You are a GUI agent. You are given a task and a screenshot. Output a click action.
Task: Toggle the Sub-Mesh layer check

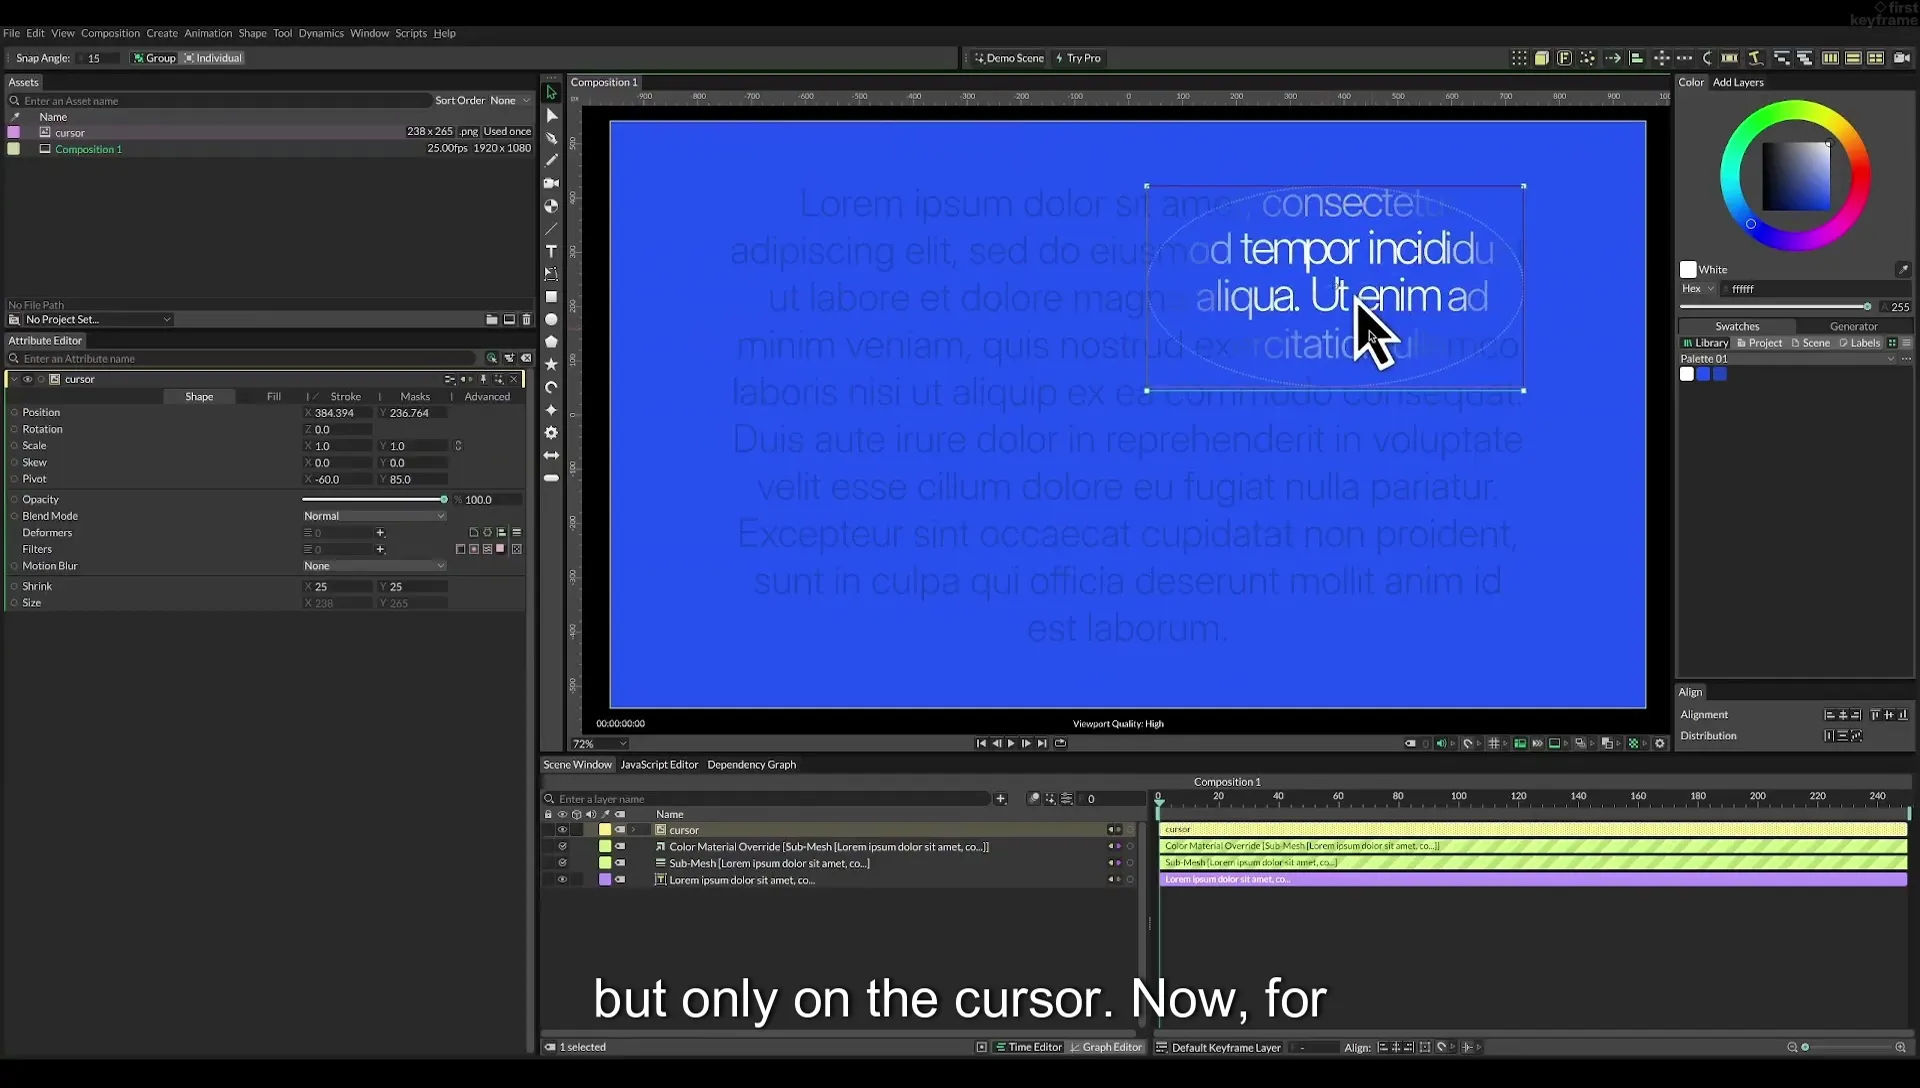562,863
